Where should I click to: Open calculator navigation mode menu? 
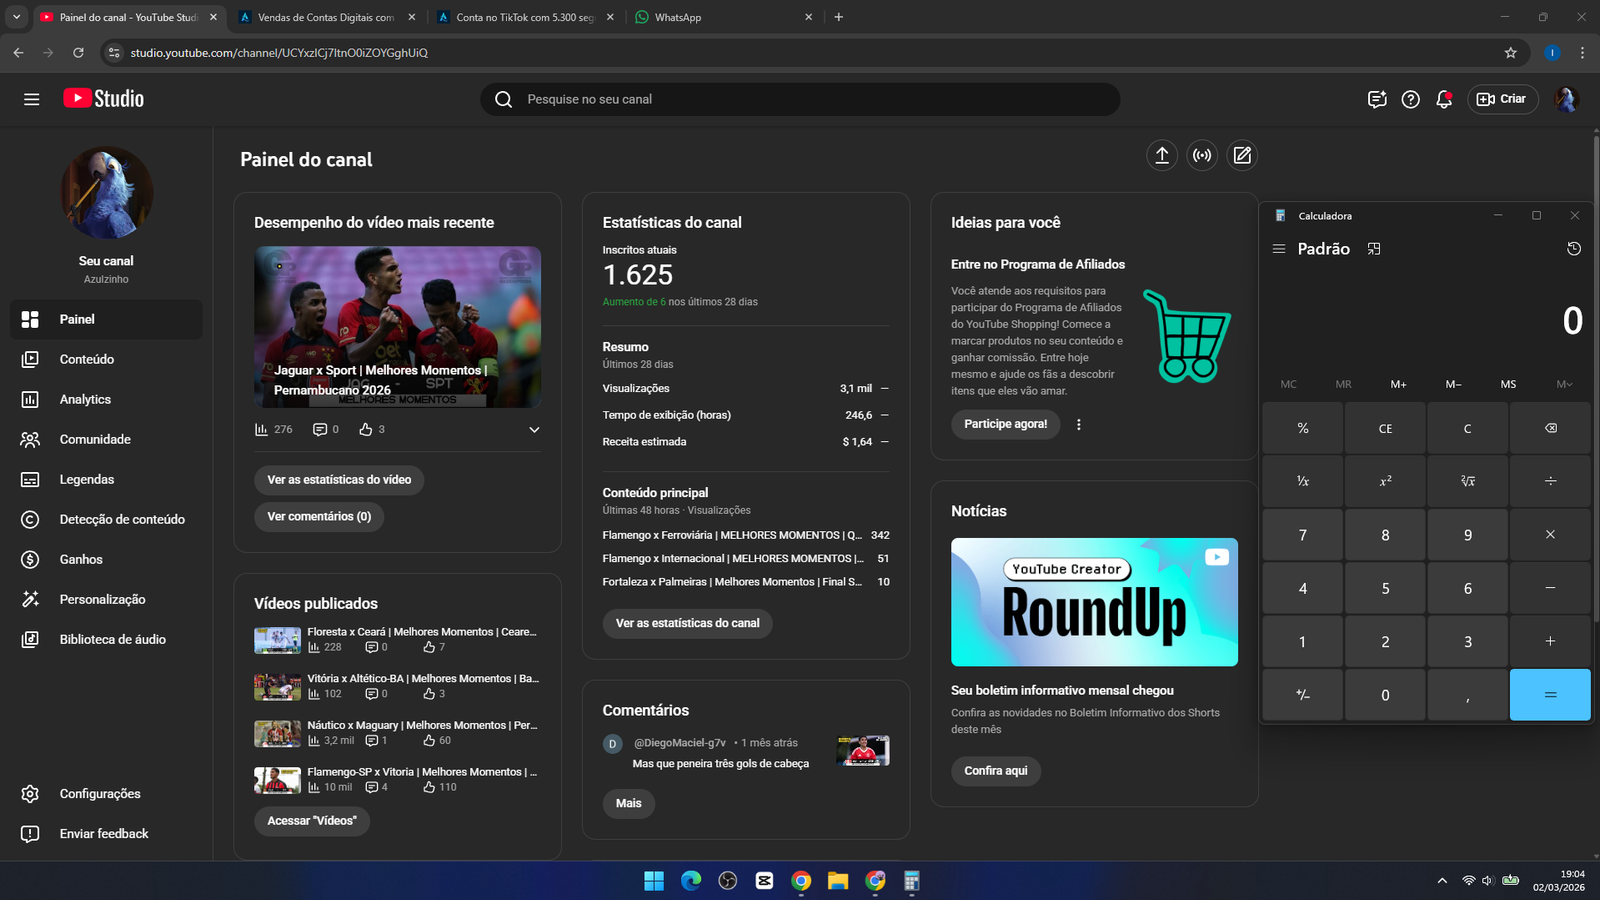click(1278, 249)
